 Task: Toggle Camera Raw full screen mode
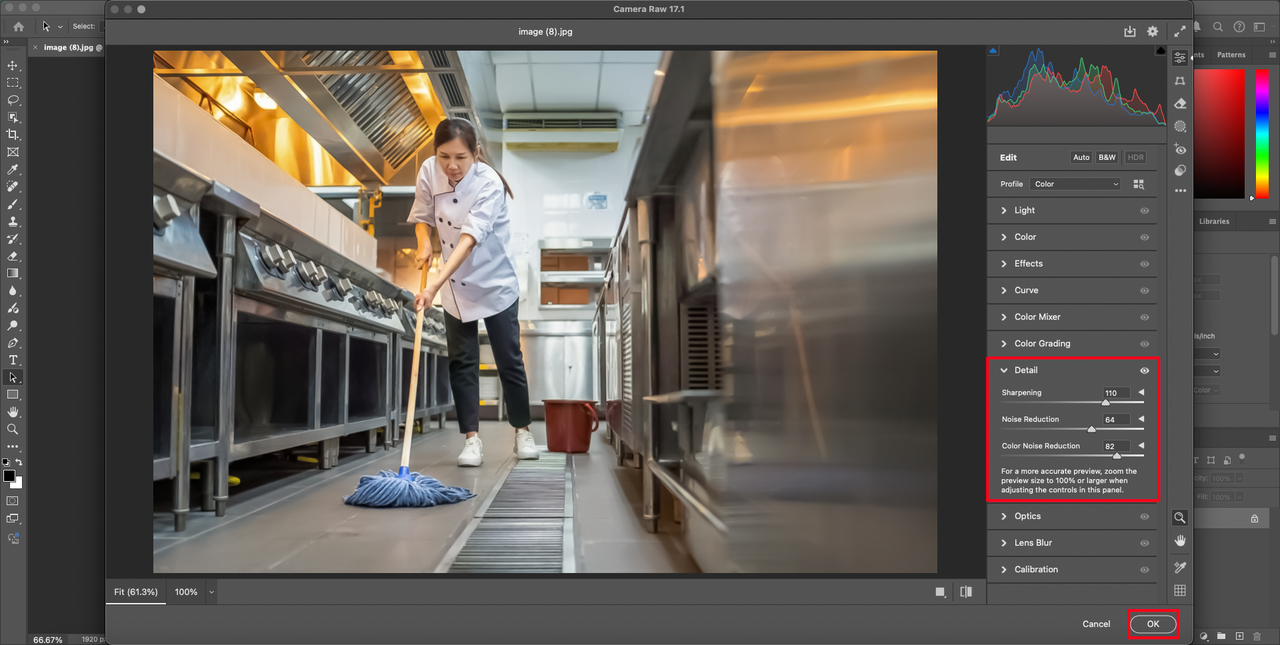tap(1181, 32)
